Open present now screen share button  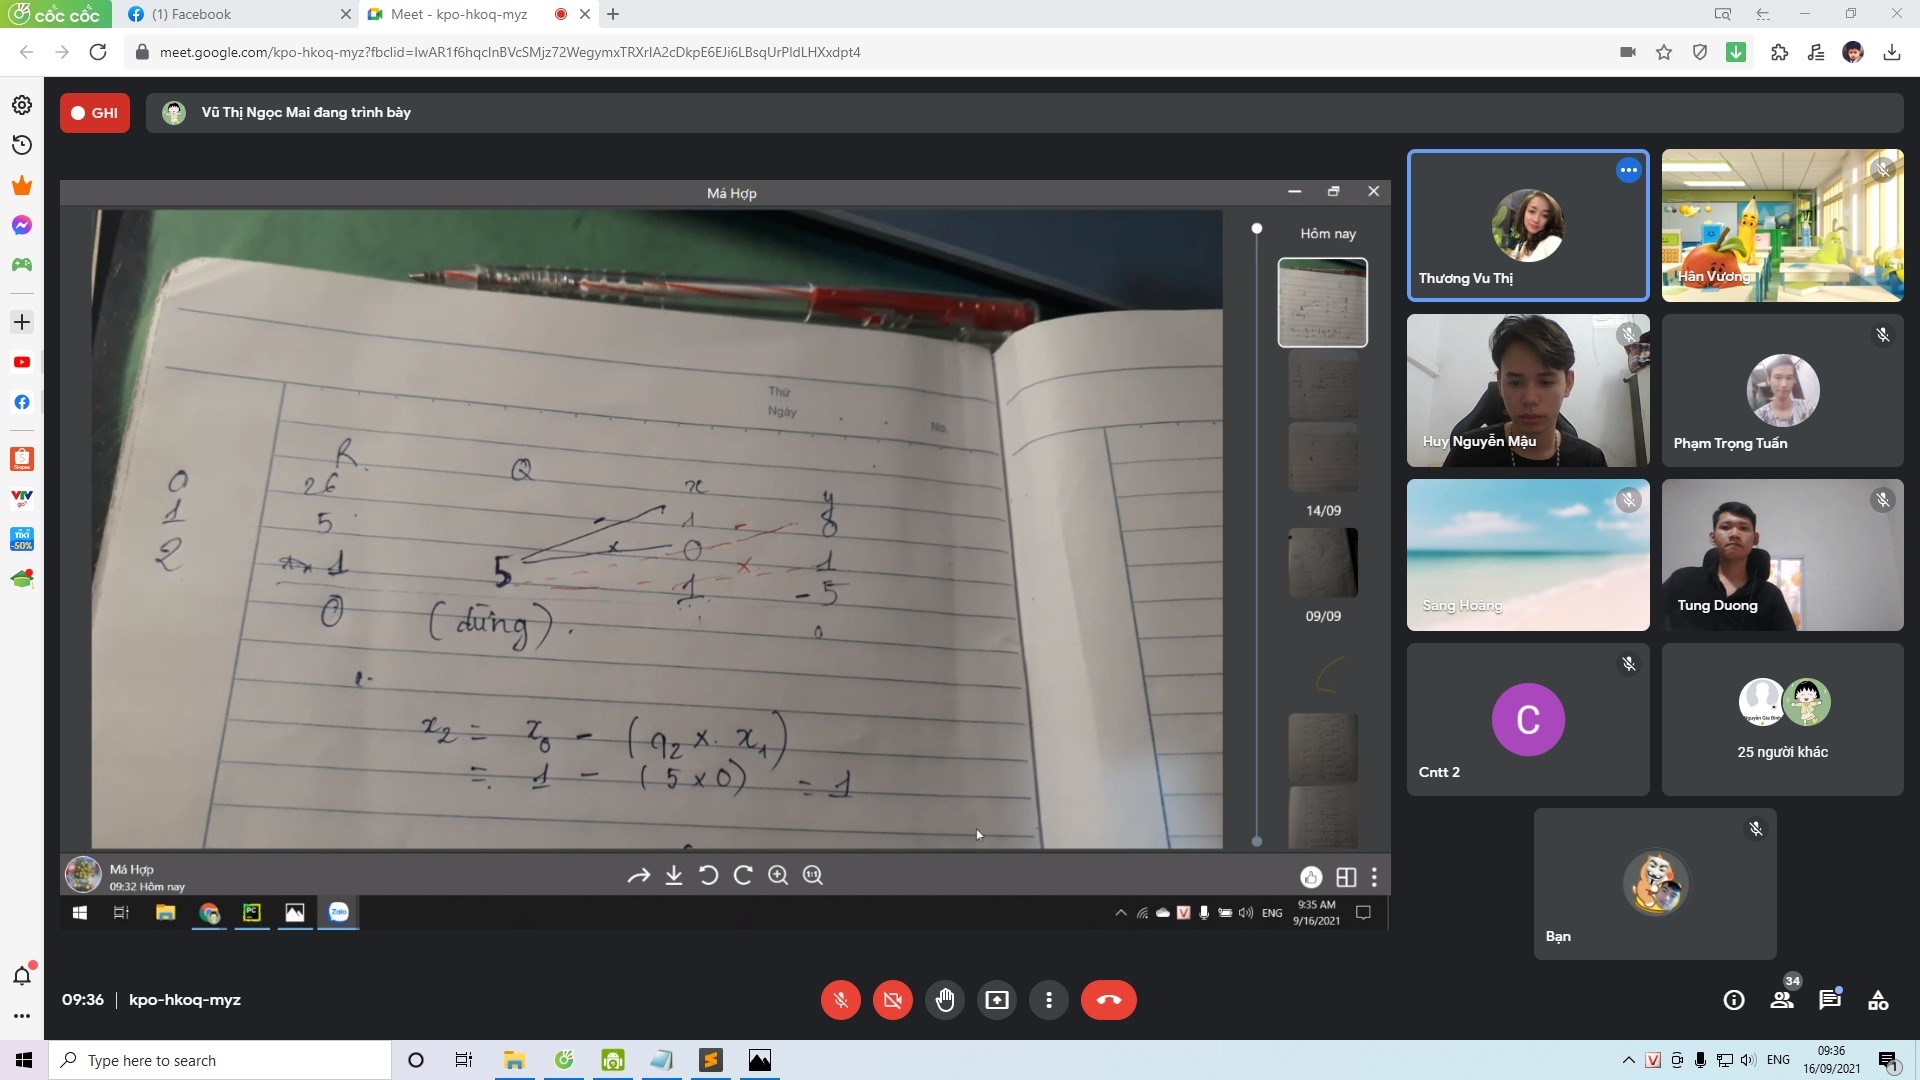(997, 1000)
